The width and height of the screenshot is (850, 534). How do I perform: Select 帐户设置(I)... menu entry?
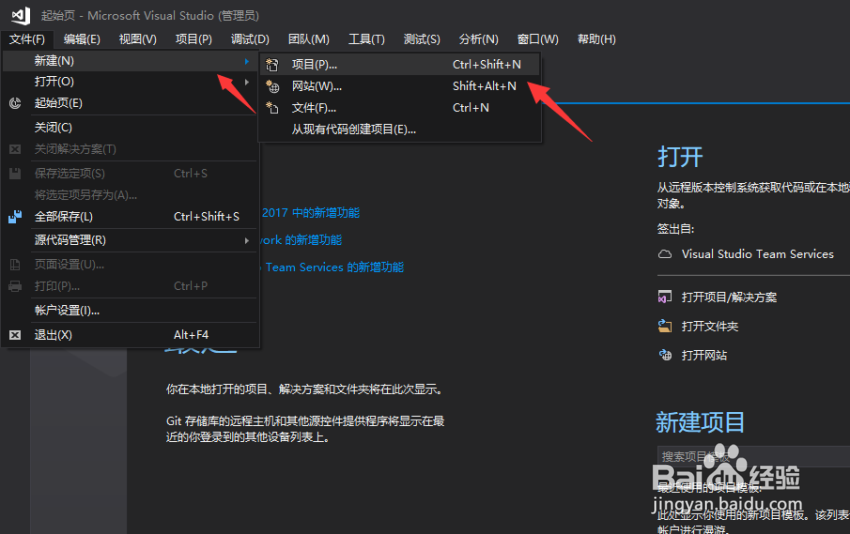pyautogui.click(x=130, y=311)
